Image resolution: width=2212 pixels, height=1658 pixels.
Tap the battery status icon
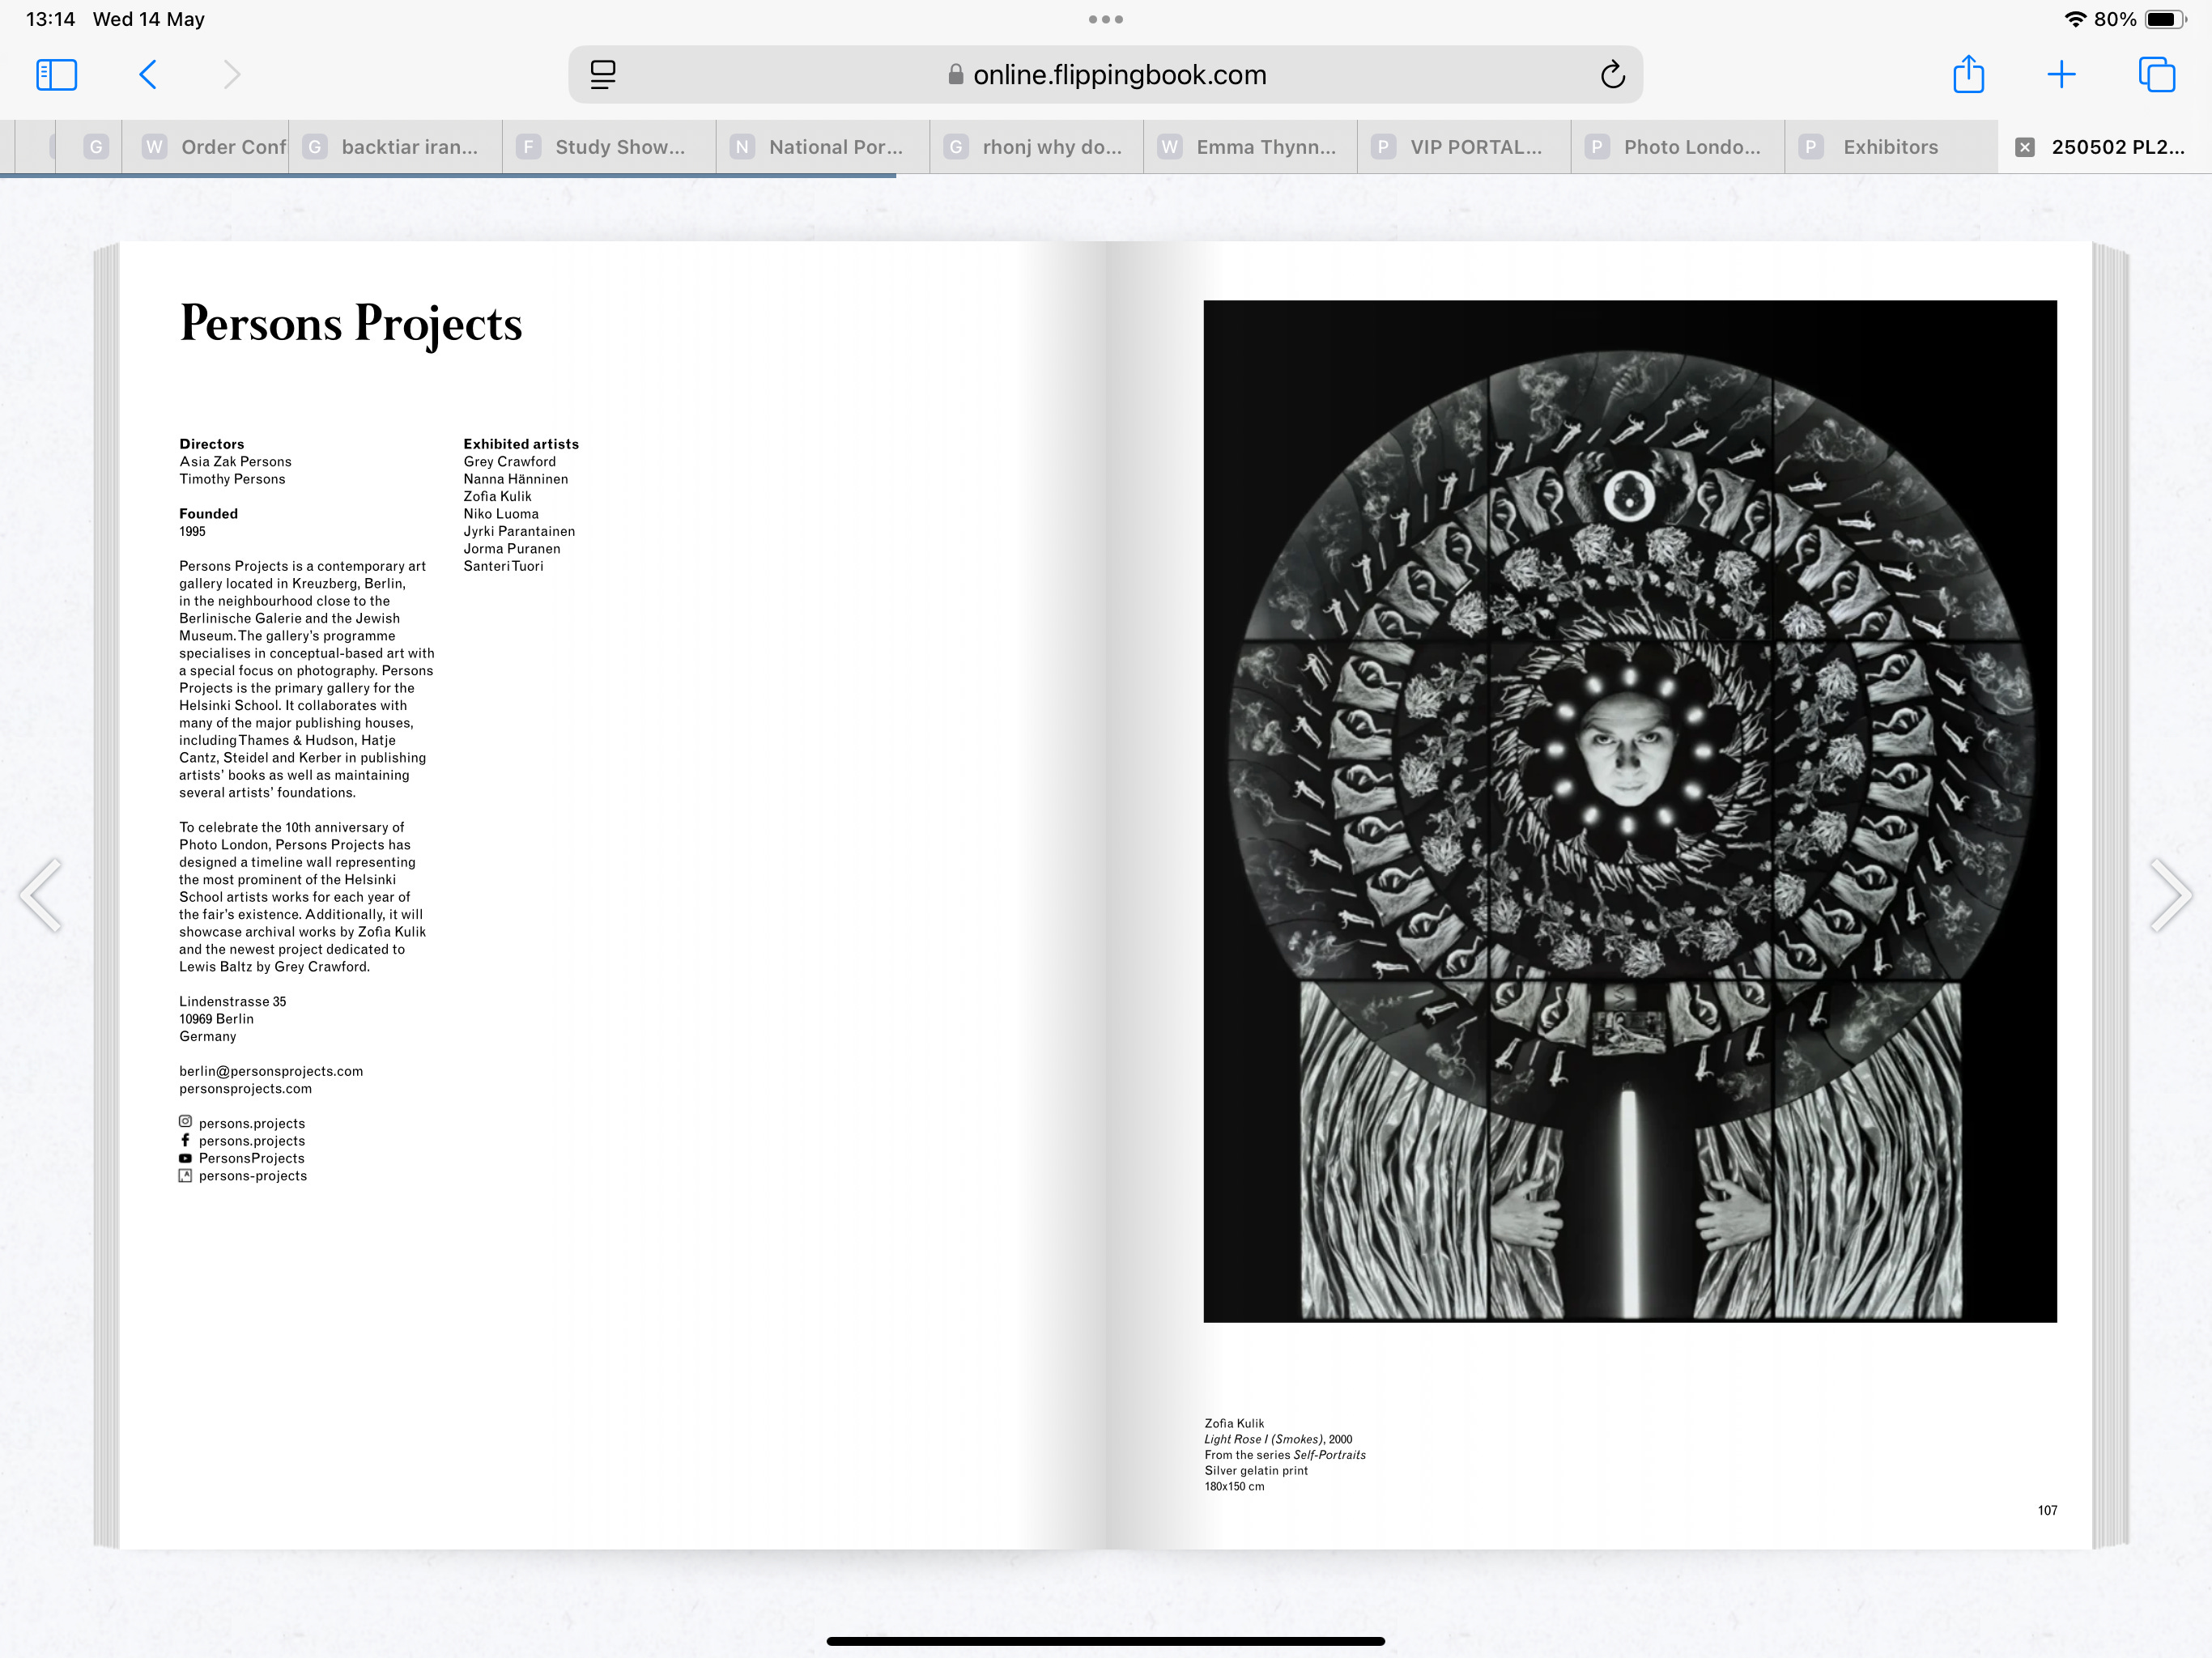[x=2165, y=19]
